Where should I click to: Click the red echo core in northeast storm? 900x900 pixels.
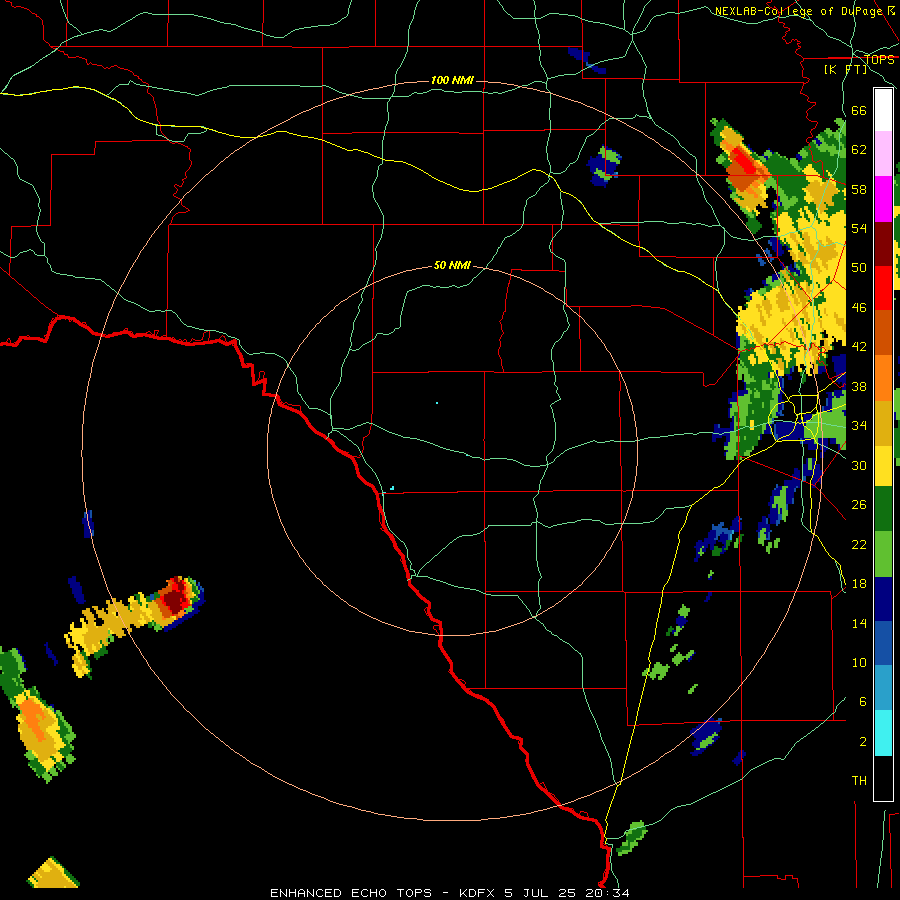[745, 162]
